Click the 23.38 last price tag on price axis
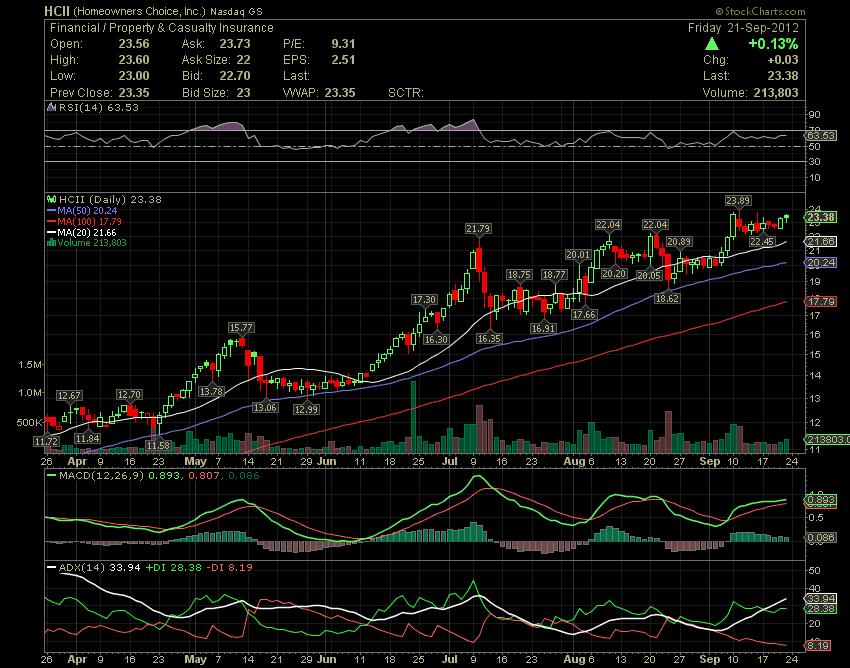 click(821, 217)
